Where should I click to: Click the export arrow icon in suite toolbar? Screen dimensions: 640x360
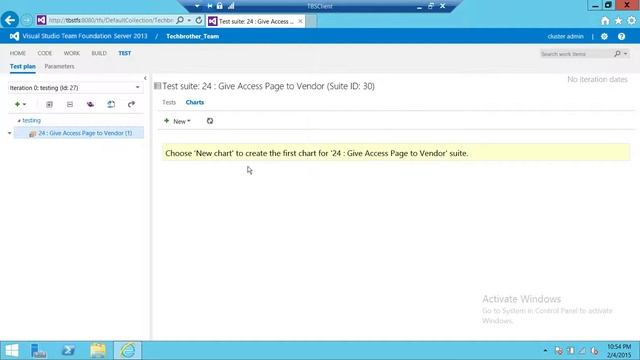(x=131, y=104)
